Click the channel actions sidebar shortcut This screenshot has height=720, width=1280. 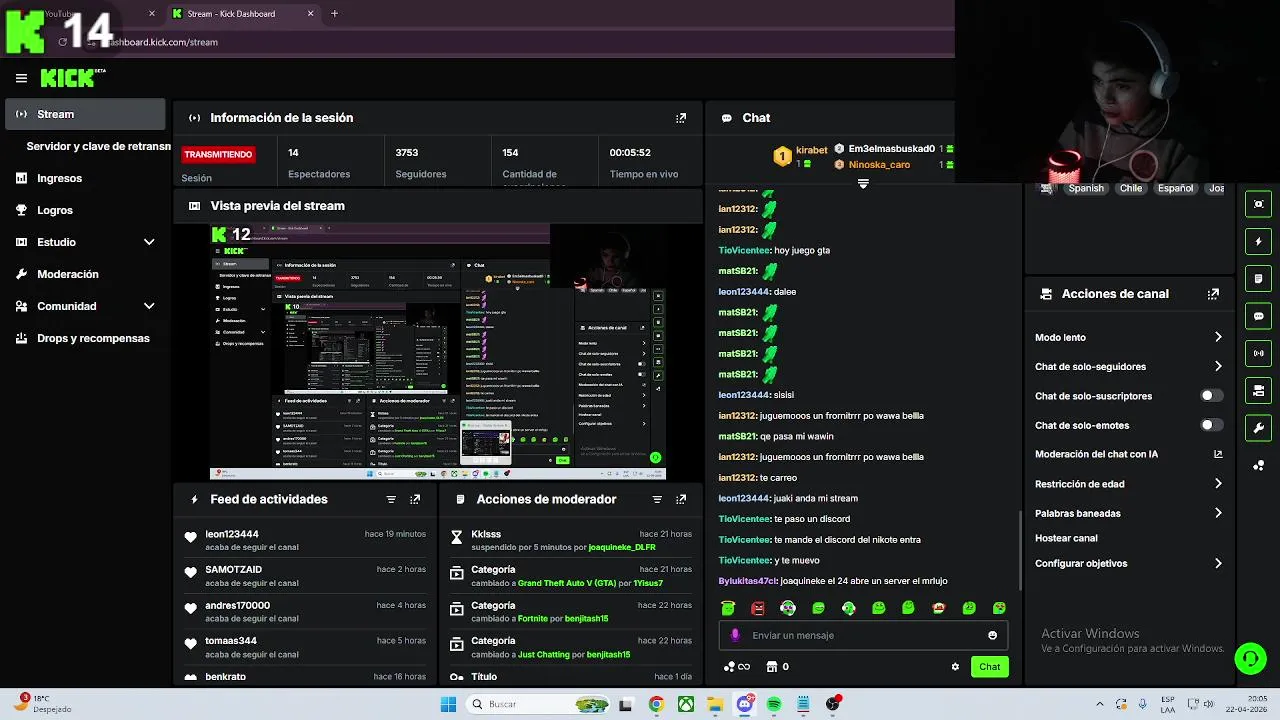(x=1259, y=390)
